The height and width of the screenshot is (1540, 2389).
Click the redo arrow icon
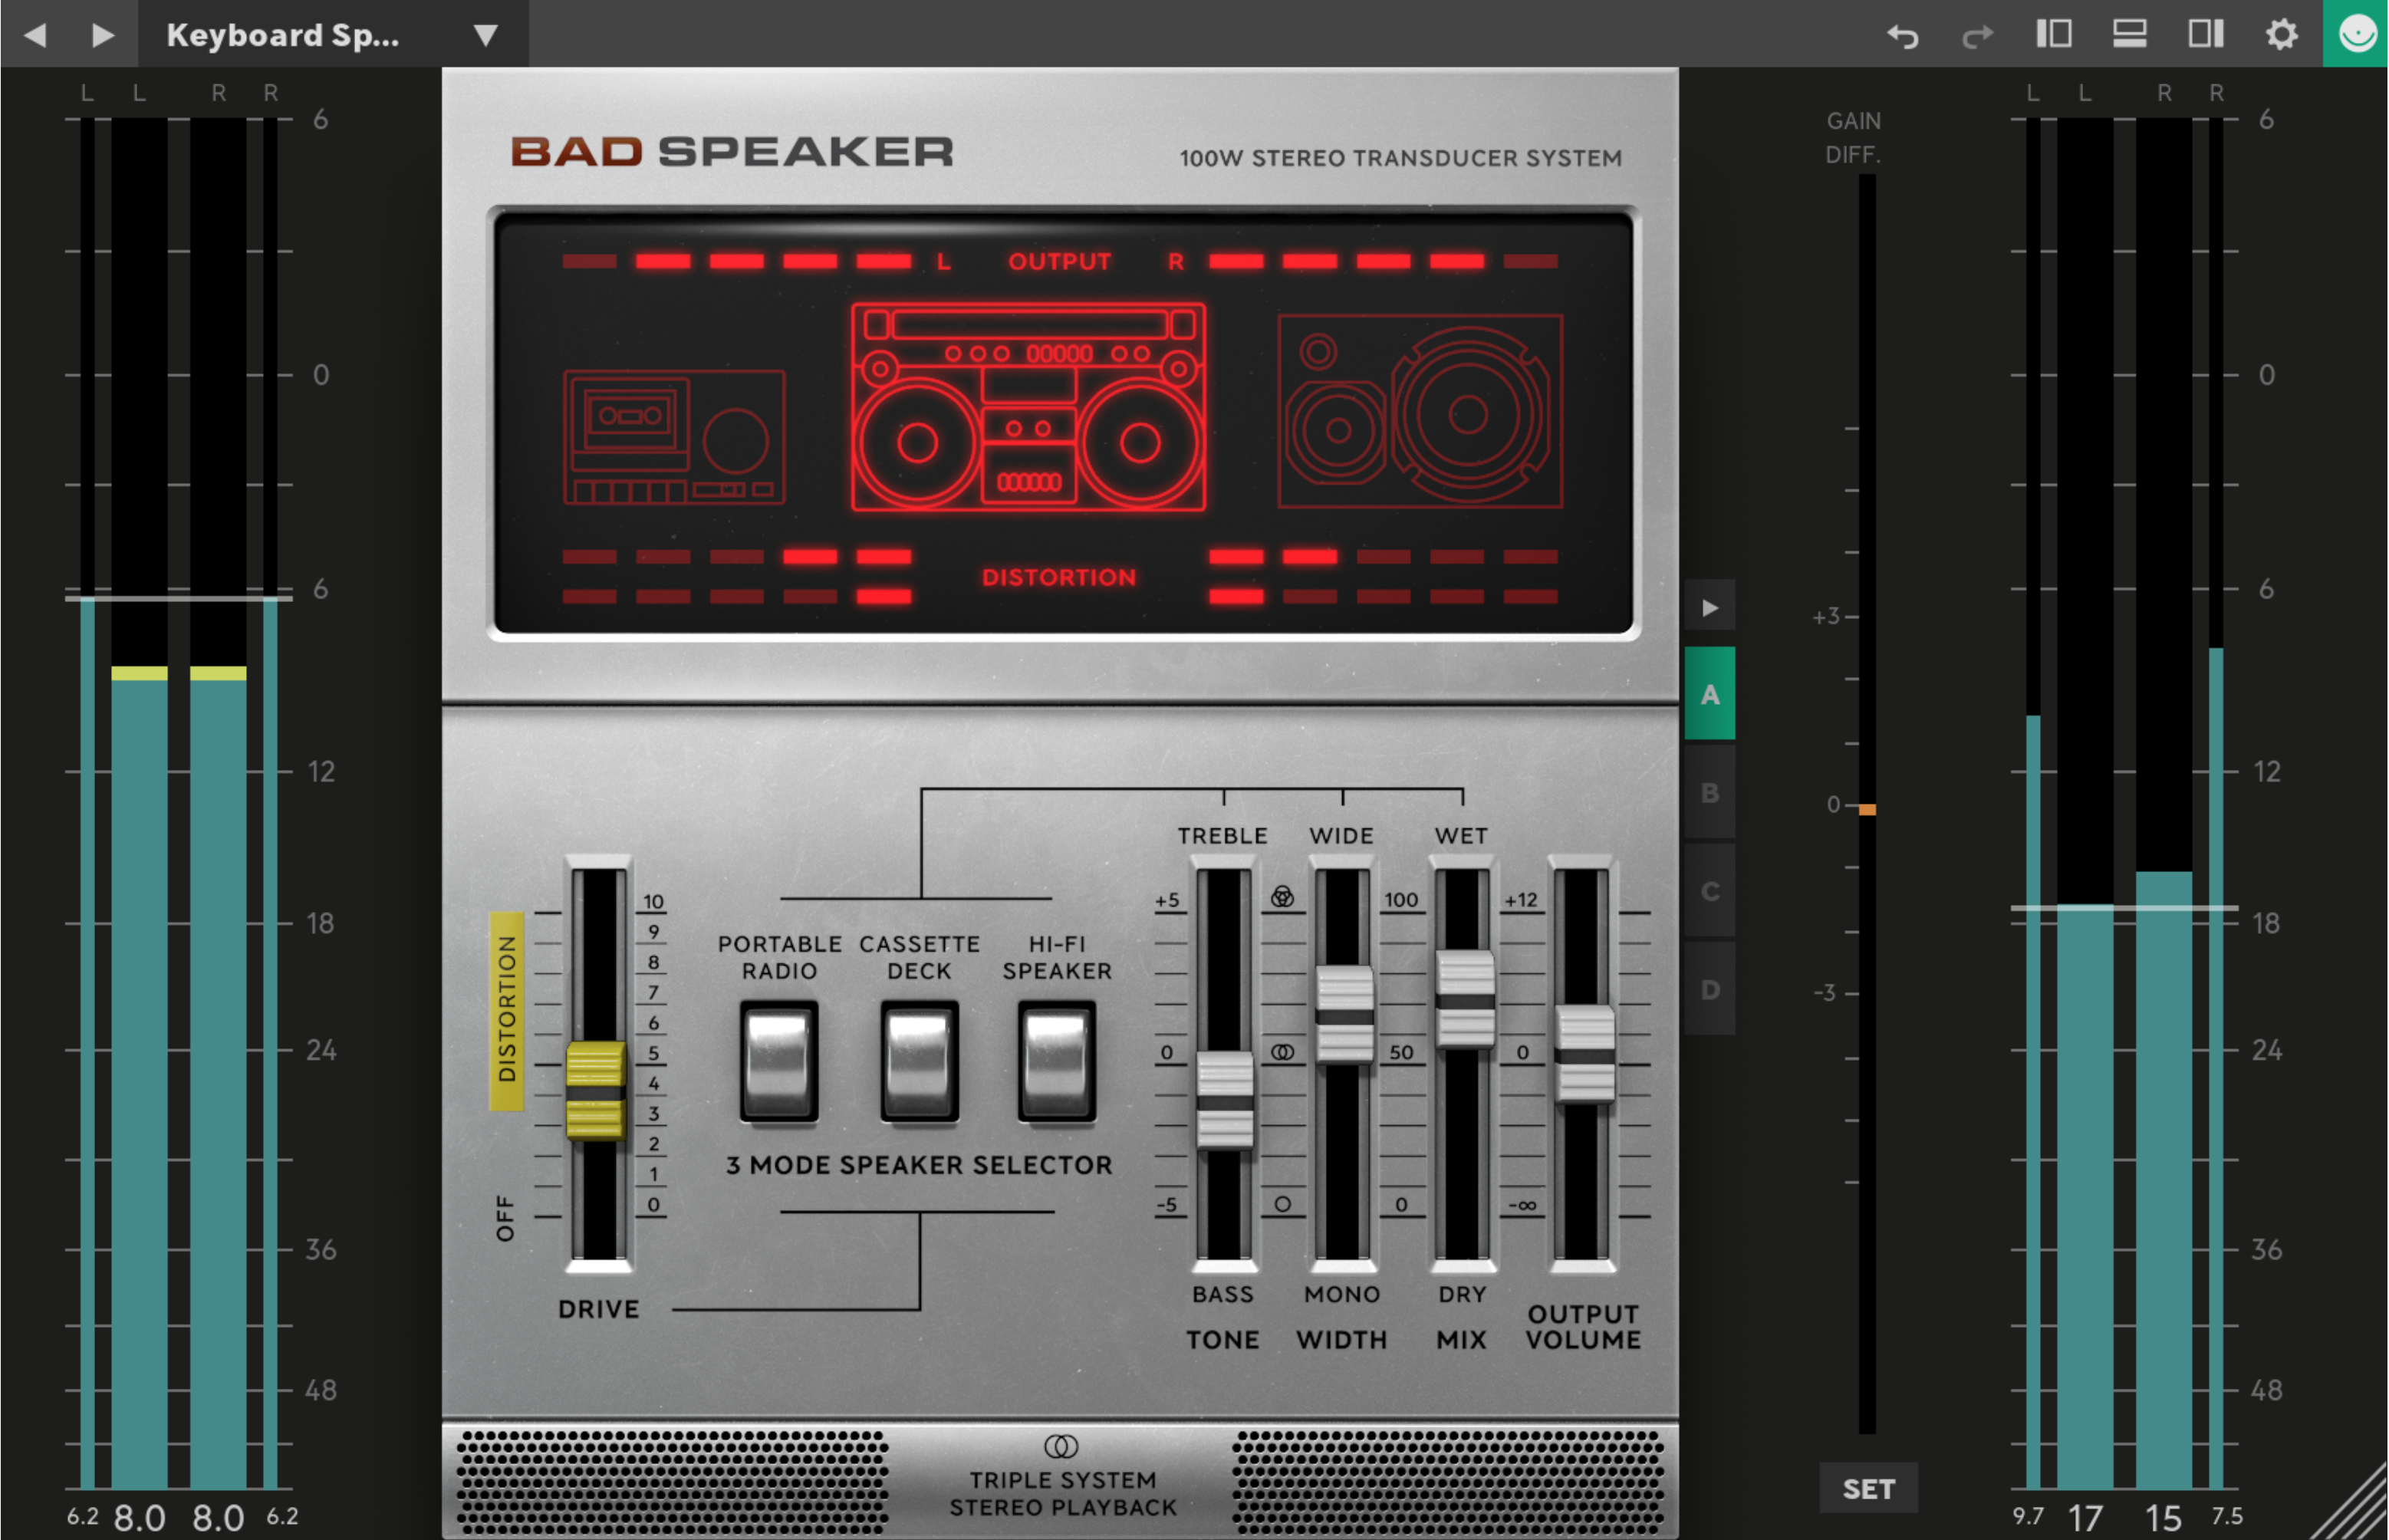click(1977, 36)
